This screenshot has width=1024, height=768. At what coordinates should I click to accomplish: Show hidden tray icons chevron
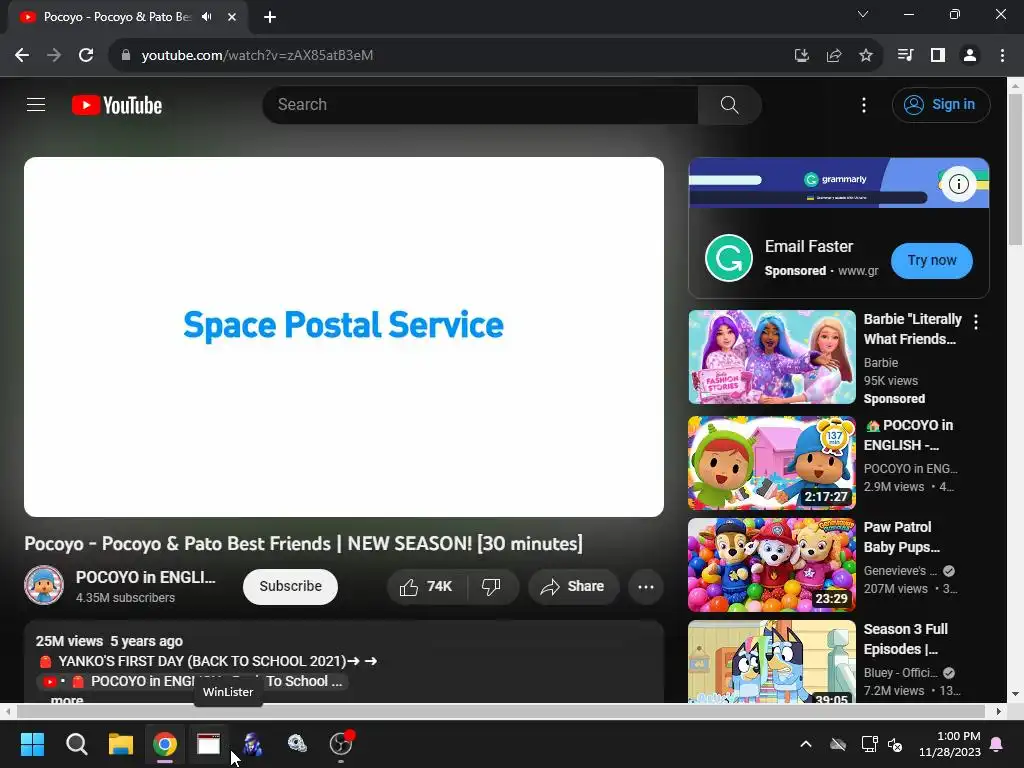point(806,744)
